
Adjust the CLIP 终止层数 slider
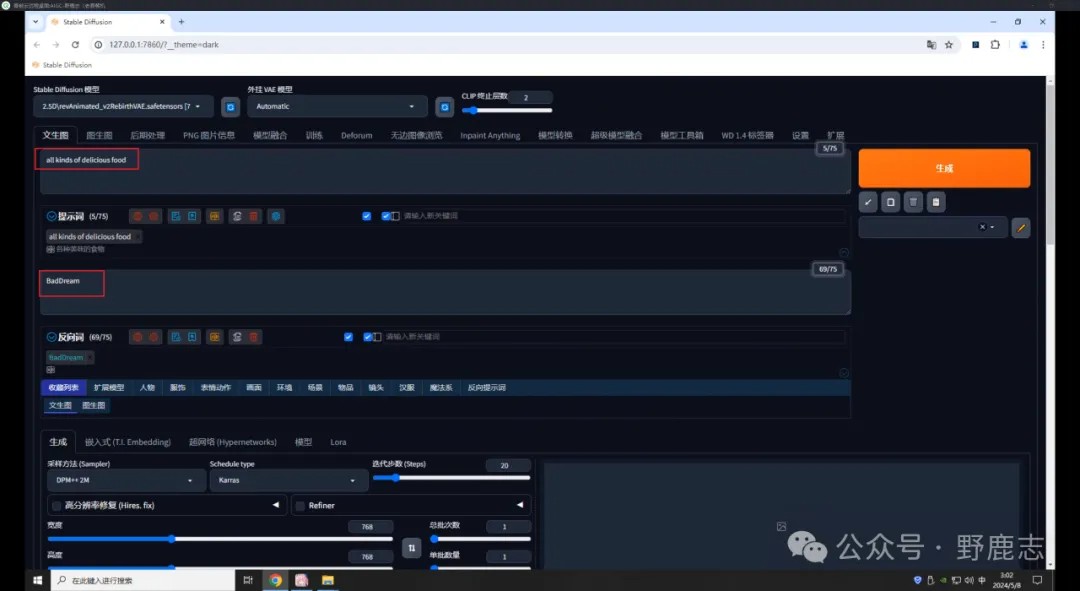[x=506, y=110]
